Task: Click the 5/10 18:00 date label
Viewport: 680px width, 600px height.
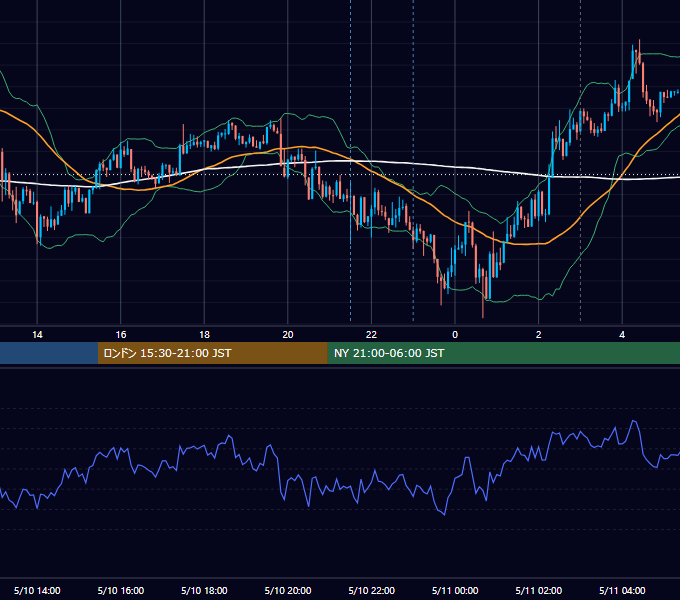Action: coord(204,590)
